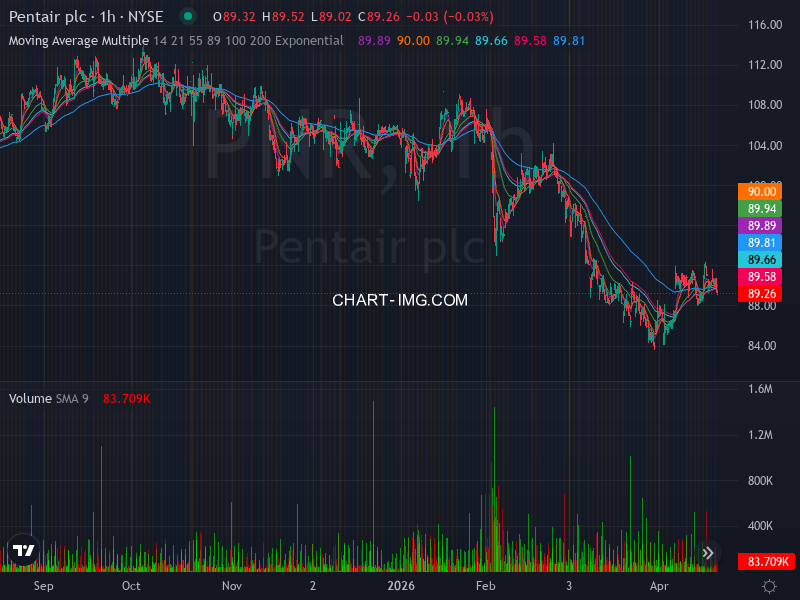Click the scroll-to-latest double arrow button

708,553
